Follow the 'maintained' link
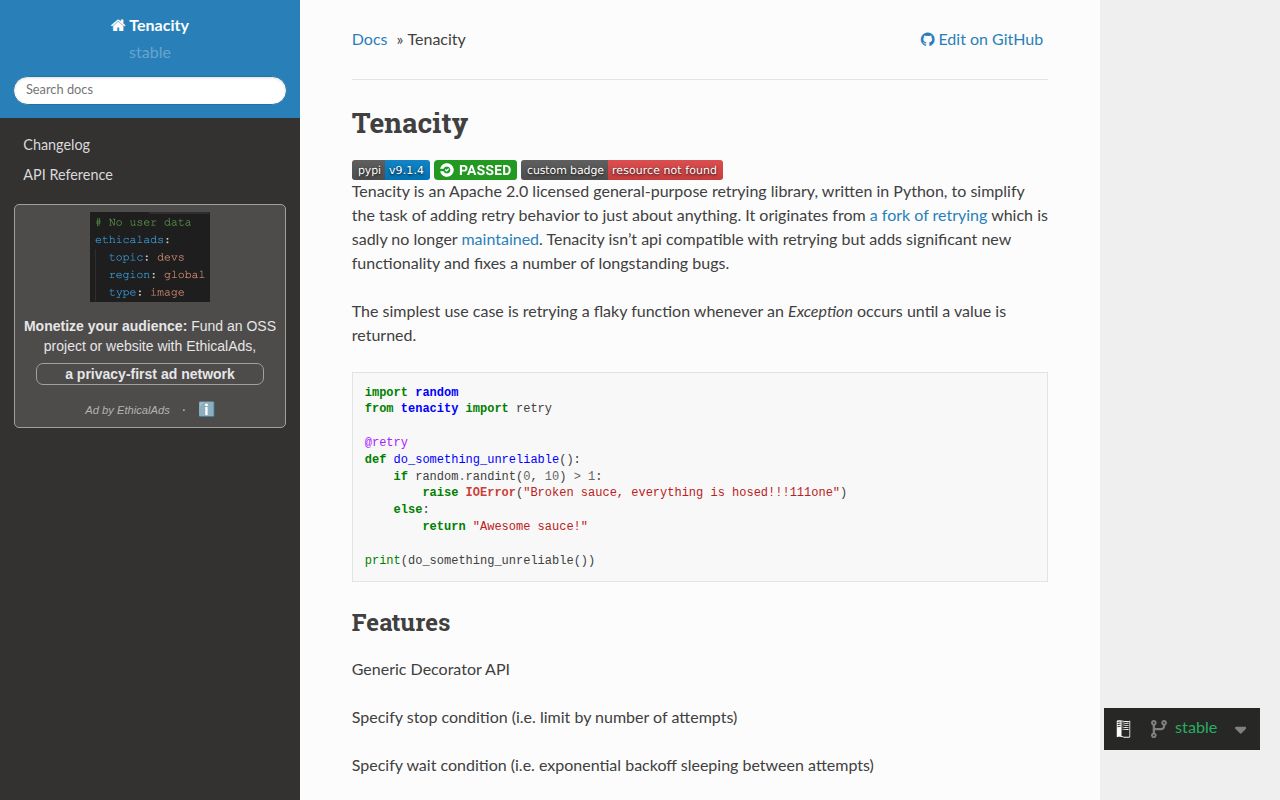 click(x=500, y=240)
